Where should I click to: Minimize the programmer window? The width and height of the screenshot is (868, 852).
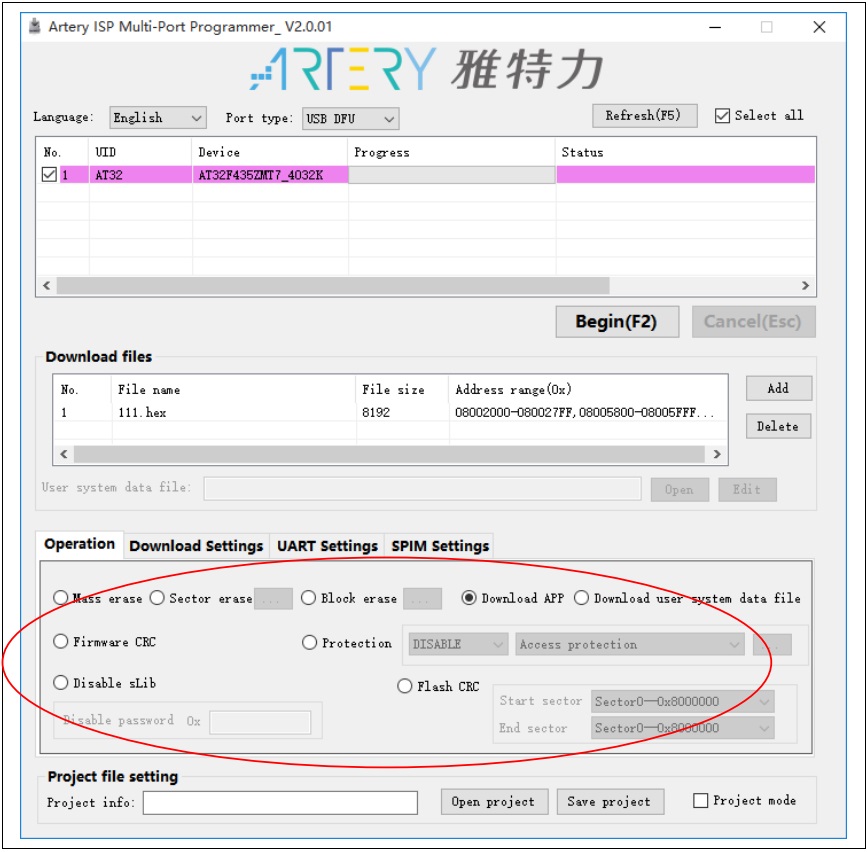coord(715,27)
